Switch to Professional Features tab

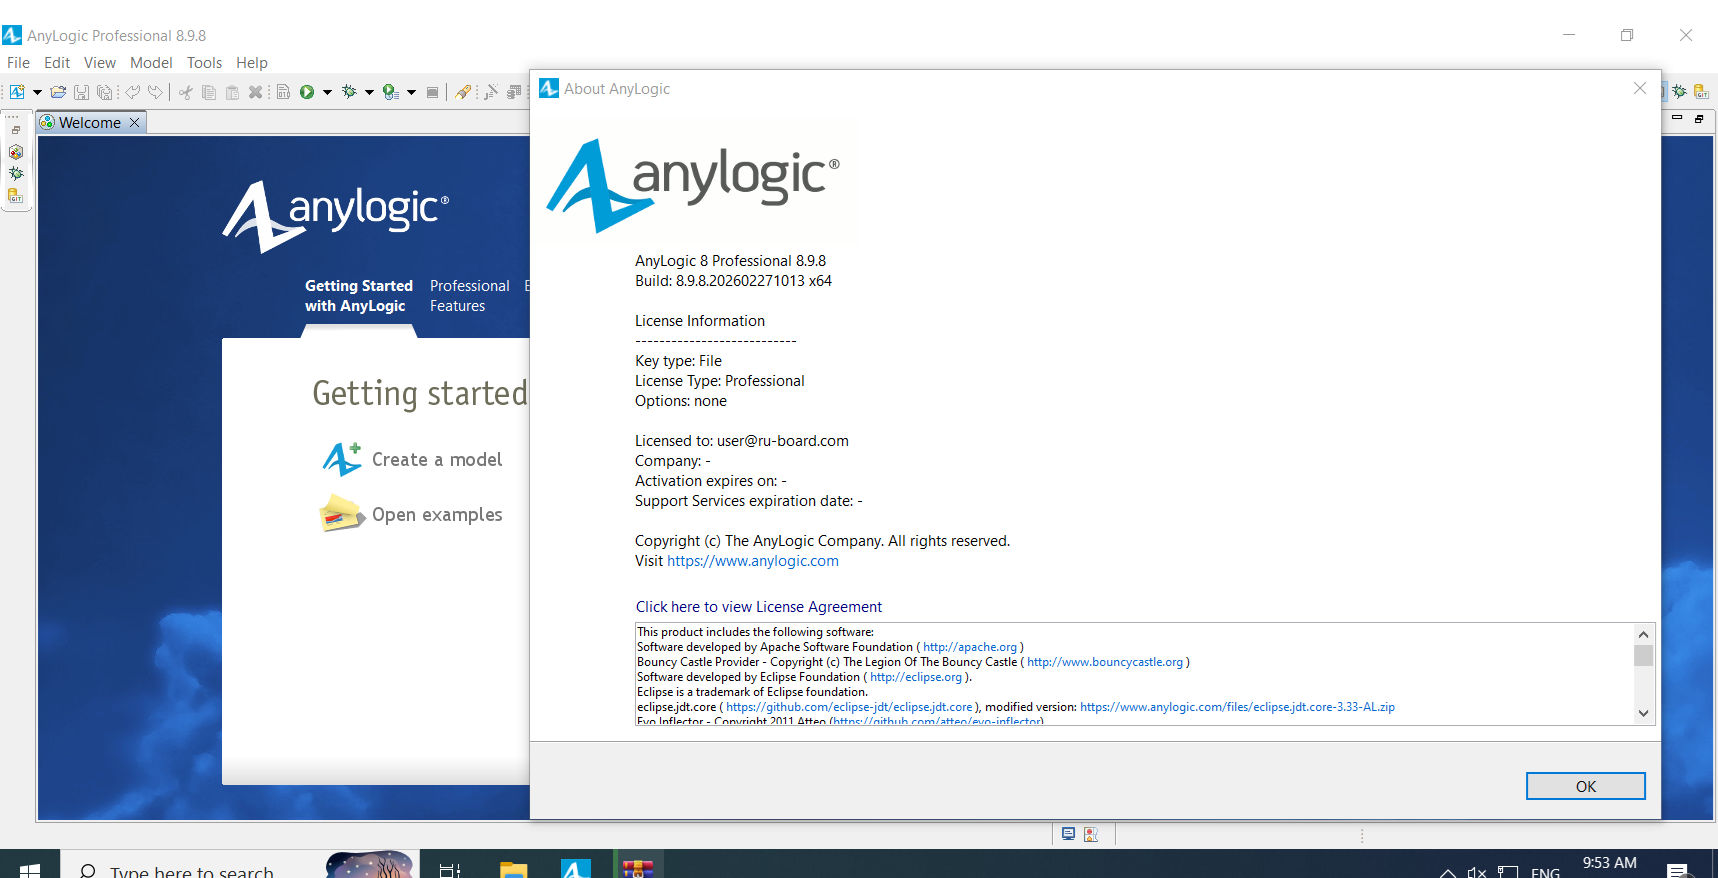pyautogui.click(x=470, y=296)
